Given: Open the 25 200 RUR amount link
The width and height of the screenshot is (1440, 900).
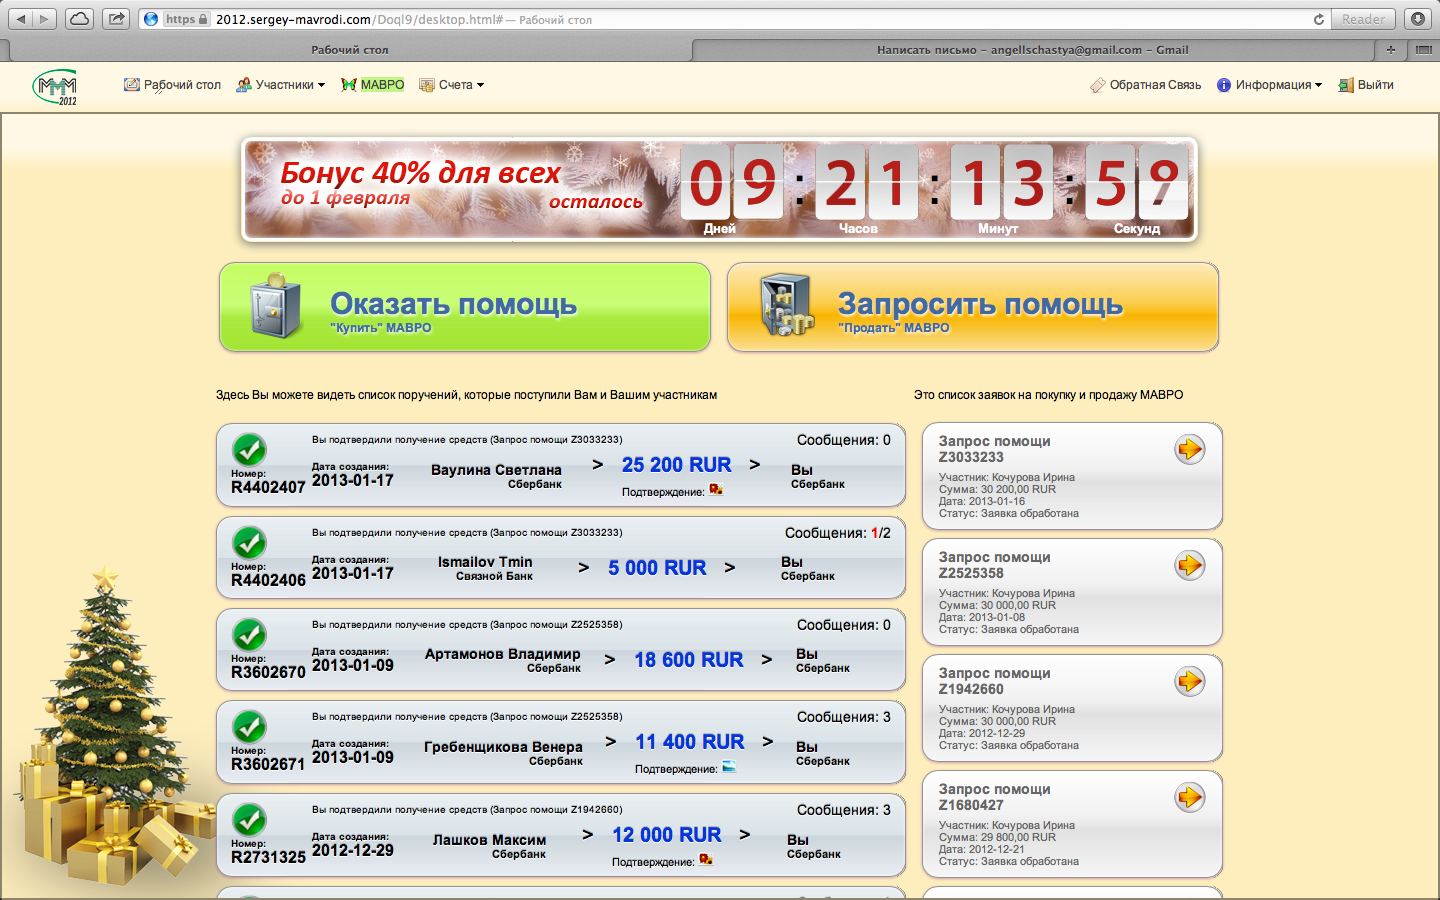Looking at the screenshot, I should 677,465.
